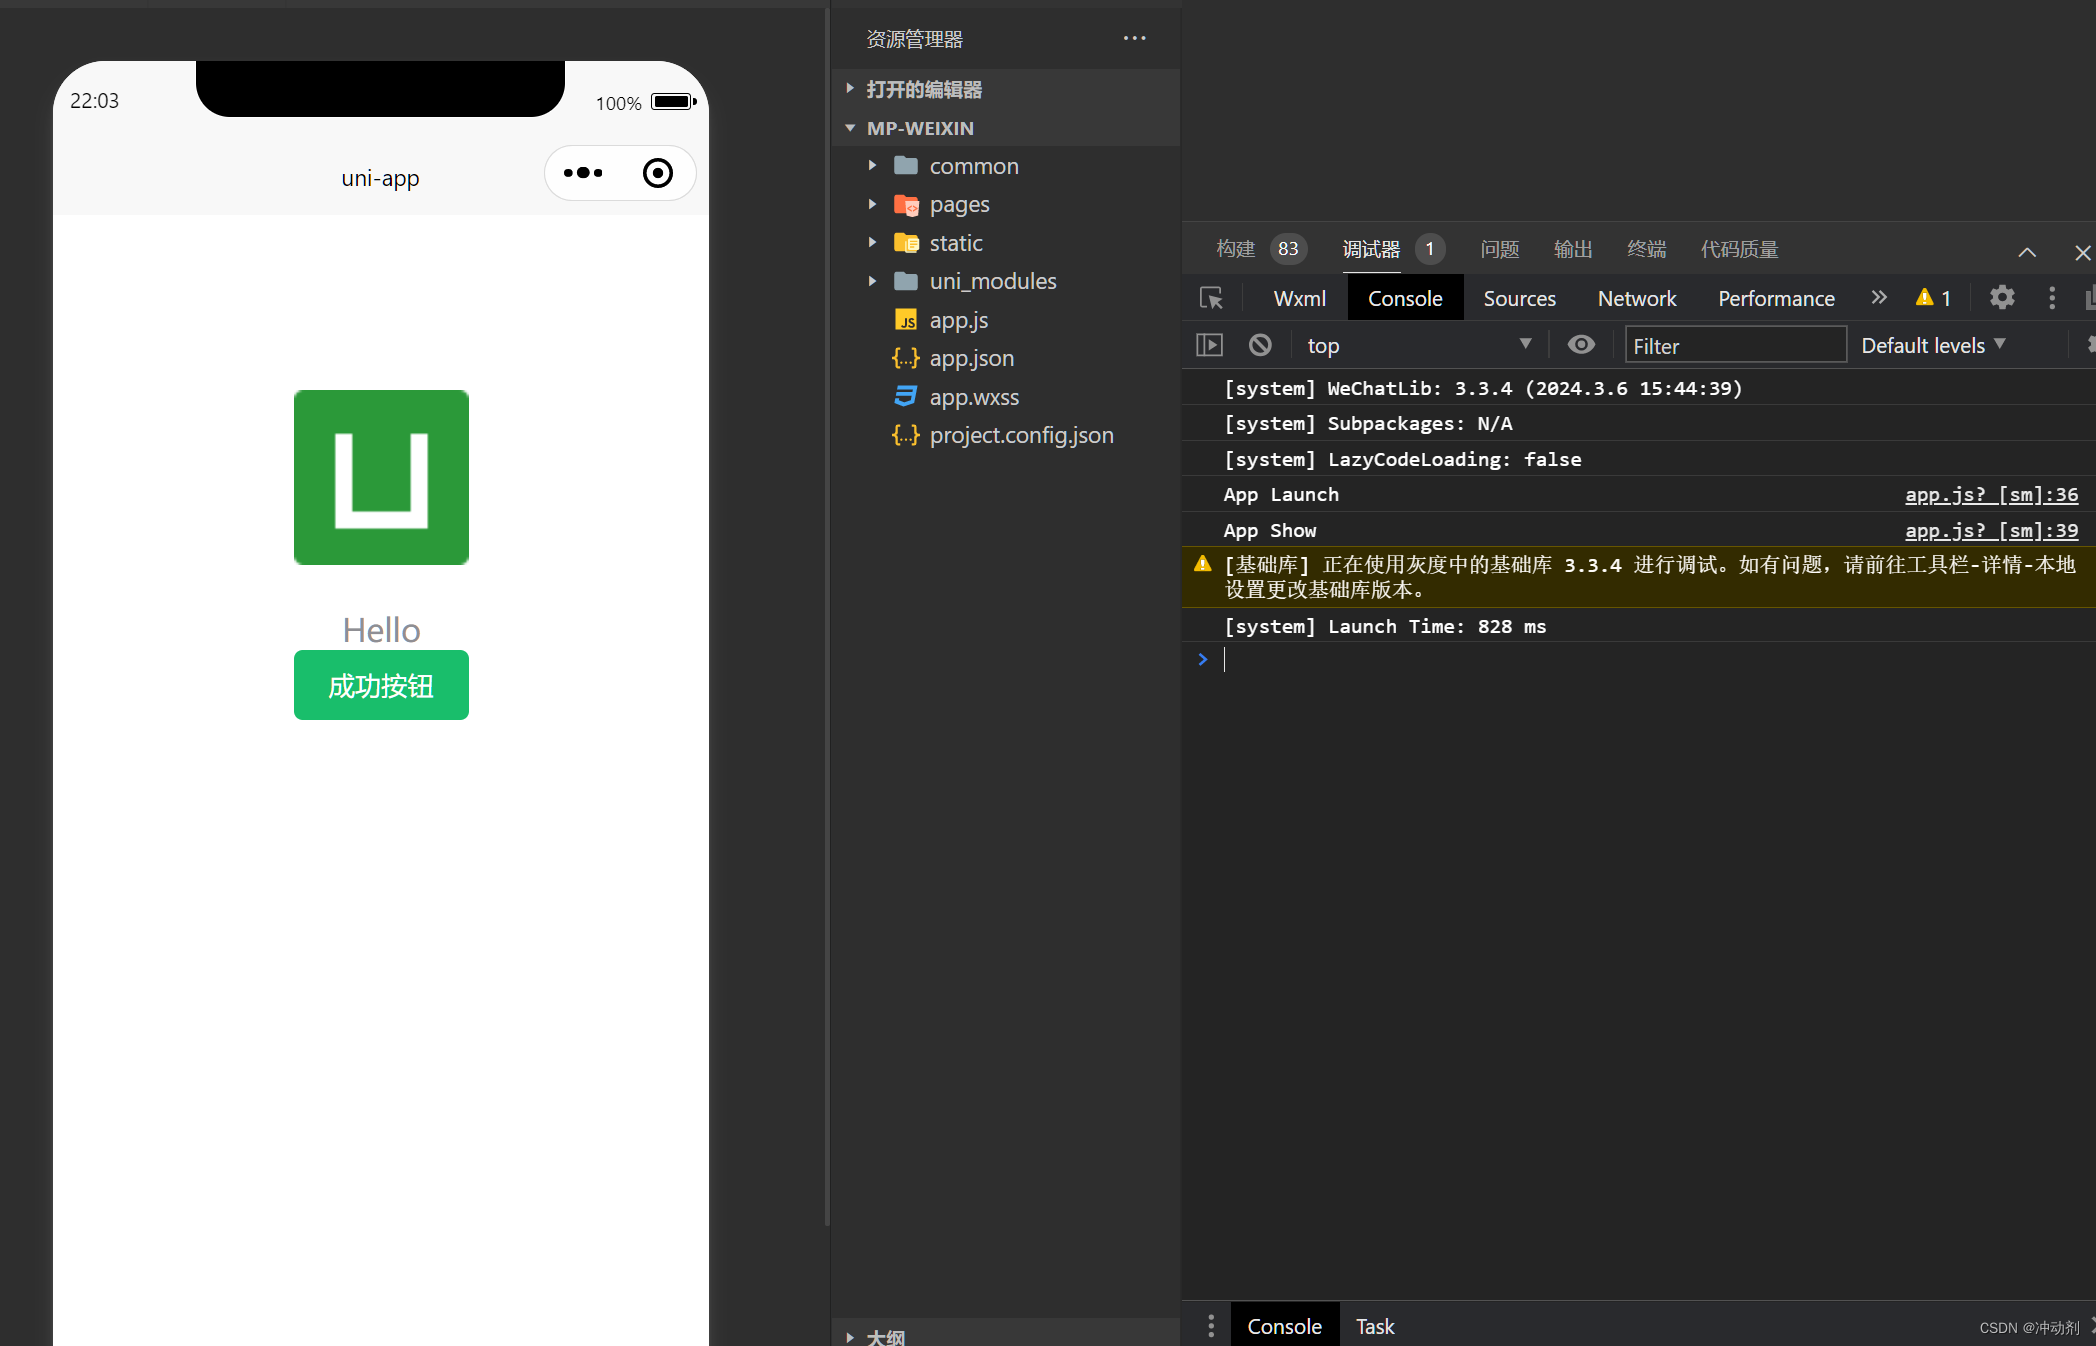This screenshot has width=2096, height=1346.
Task: Open the resource manager more options ellipsis
Action: (1134, 39)
